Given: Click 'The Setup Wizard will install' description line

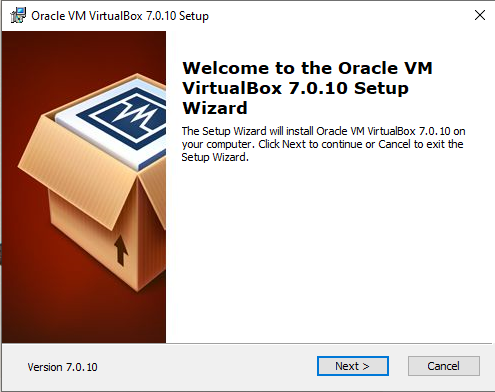Looking at the screenshot, I should [323, 131].
